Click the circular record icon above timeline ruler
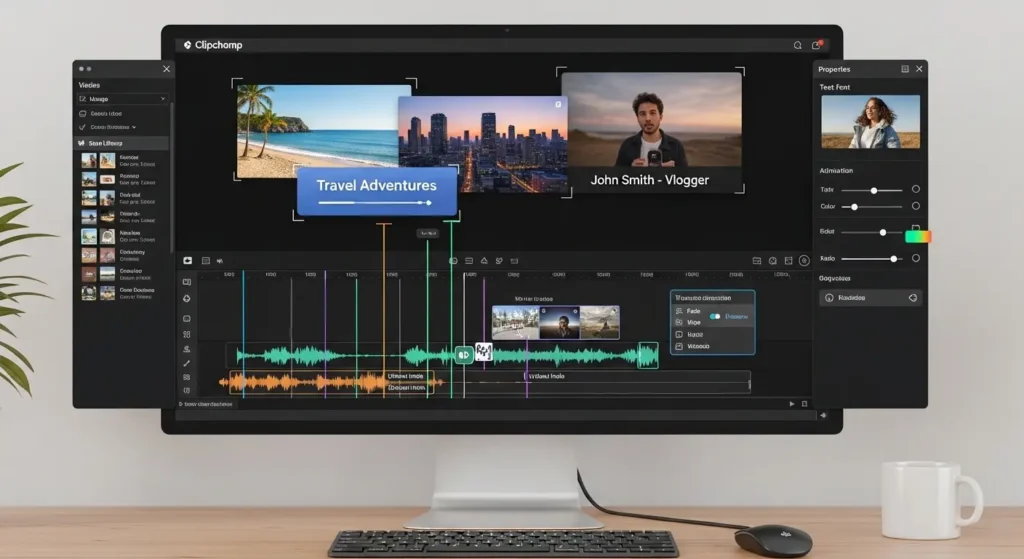 804,260
